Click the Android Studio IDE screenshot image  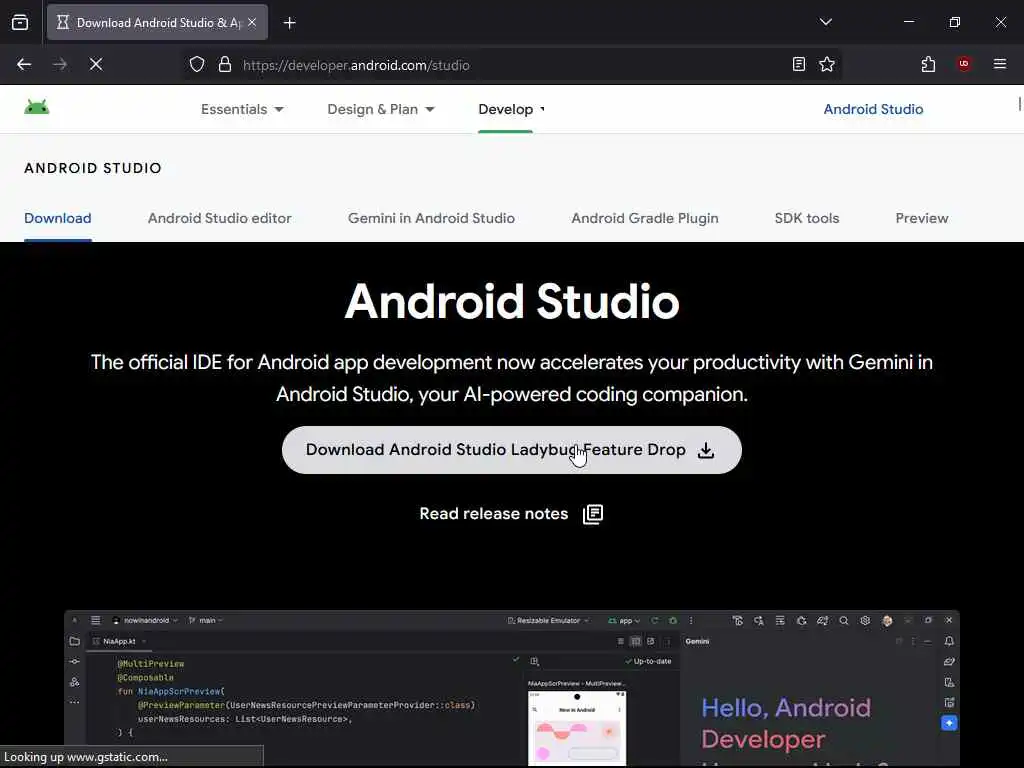point(511,689)
